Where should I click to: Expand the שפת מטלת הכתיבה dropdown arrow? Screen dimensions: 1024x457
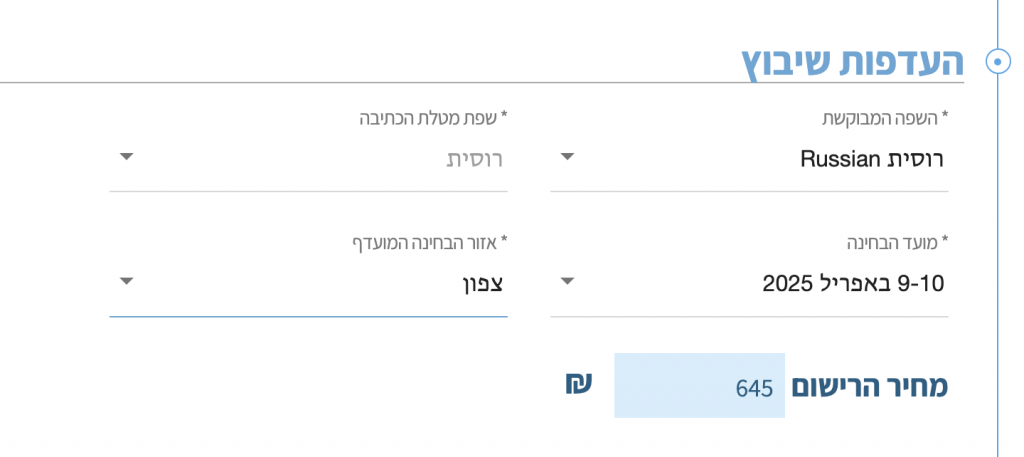(127, 157)
